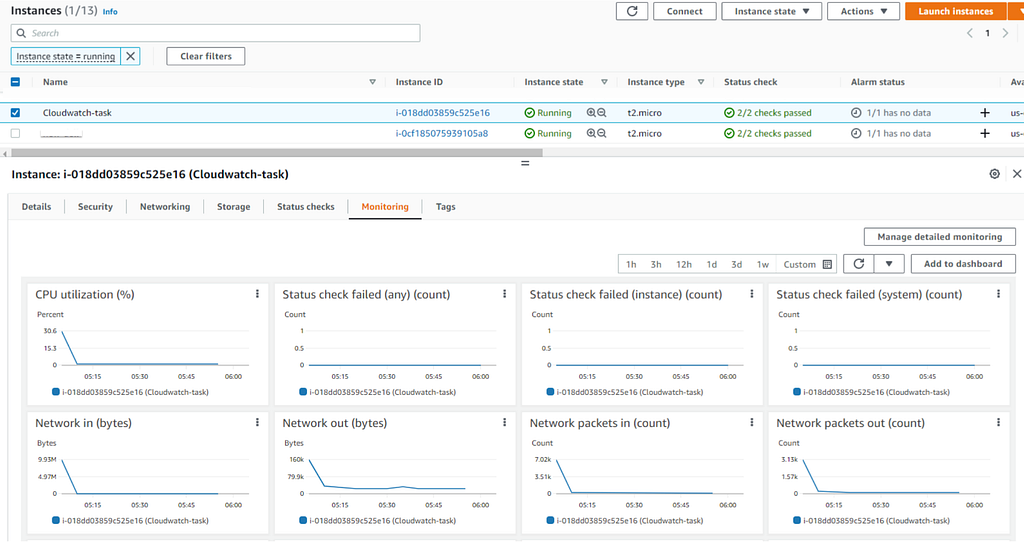Sort by Instance state column arrow

click(x=604, y=82)
